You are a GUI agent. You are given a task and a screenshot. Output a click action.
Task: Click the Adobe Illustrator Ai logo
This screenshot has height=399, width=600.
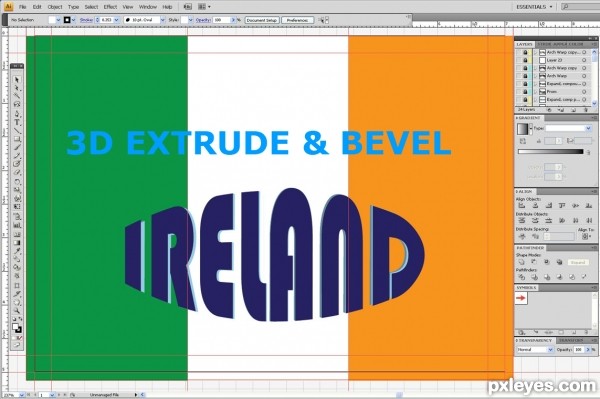pyautogui.click(x=8, y=7)
